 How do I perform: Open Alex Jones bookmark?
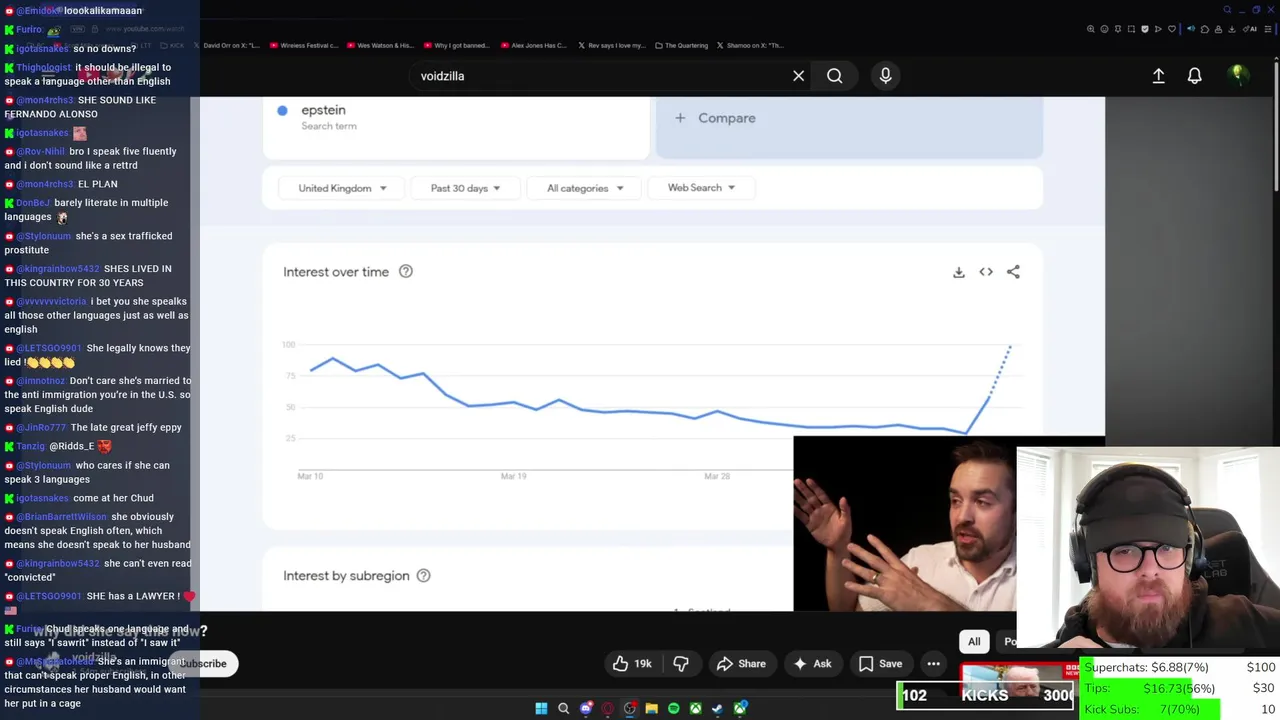534,45
